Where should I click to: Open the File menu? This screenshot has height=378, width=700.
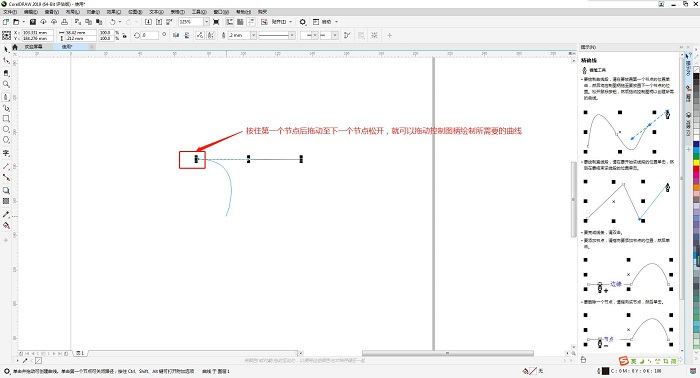tap(9, 12)
